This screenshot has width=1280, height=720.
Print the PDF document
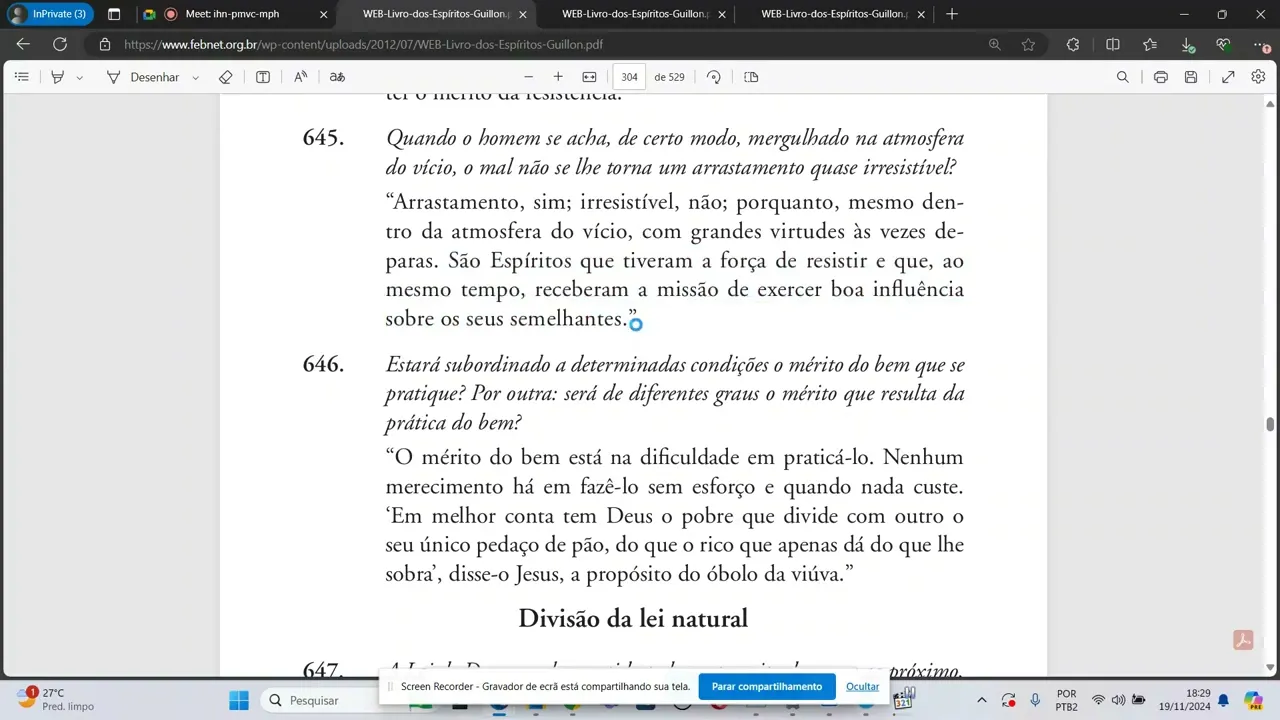[x=1160, y=77]
